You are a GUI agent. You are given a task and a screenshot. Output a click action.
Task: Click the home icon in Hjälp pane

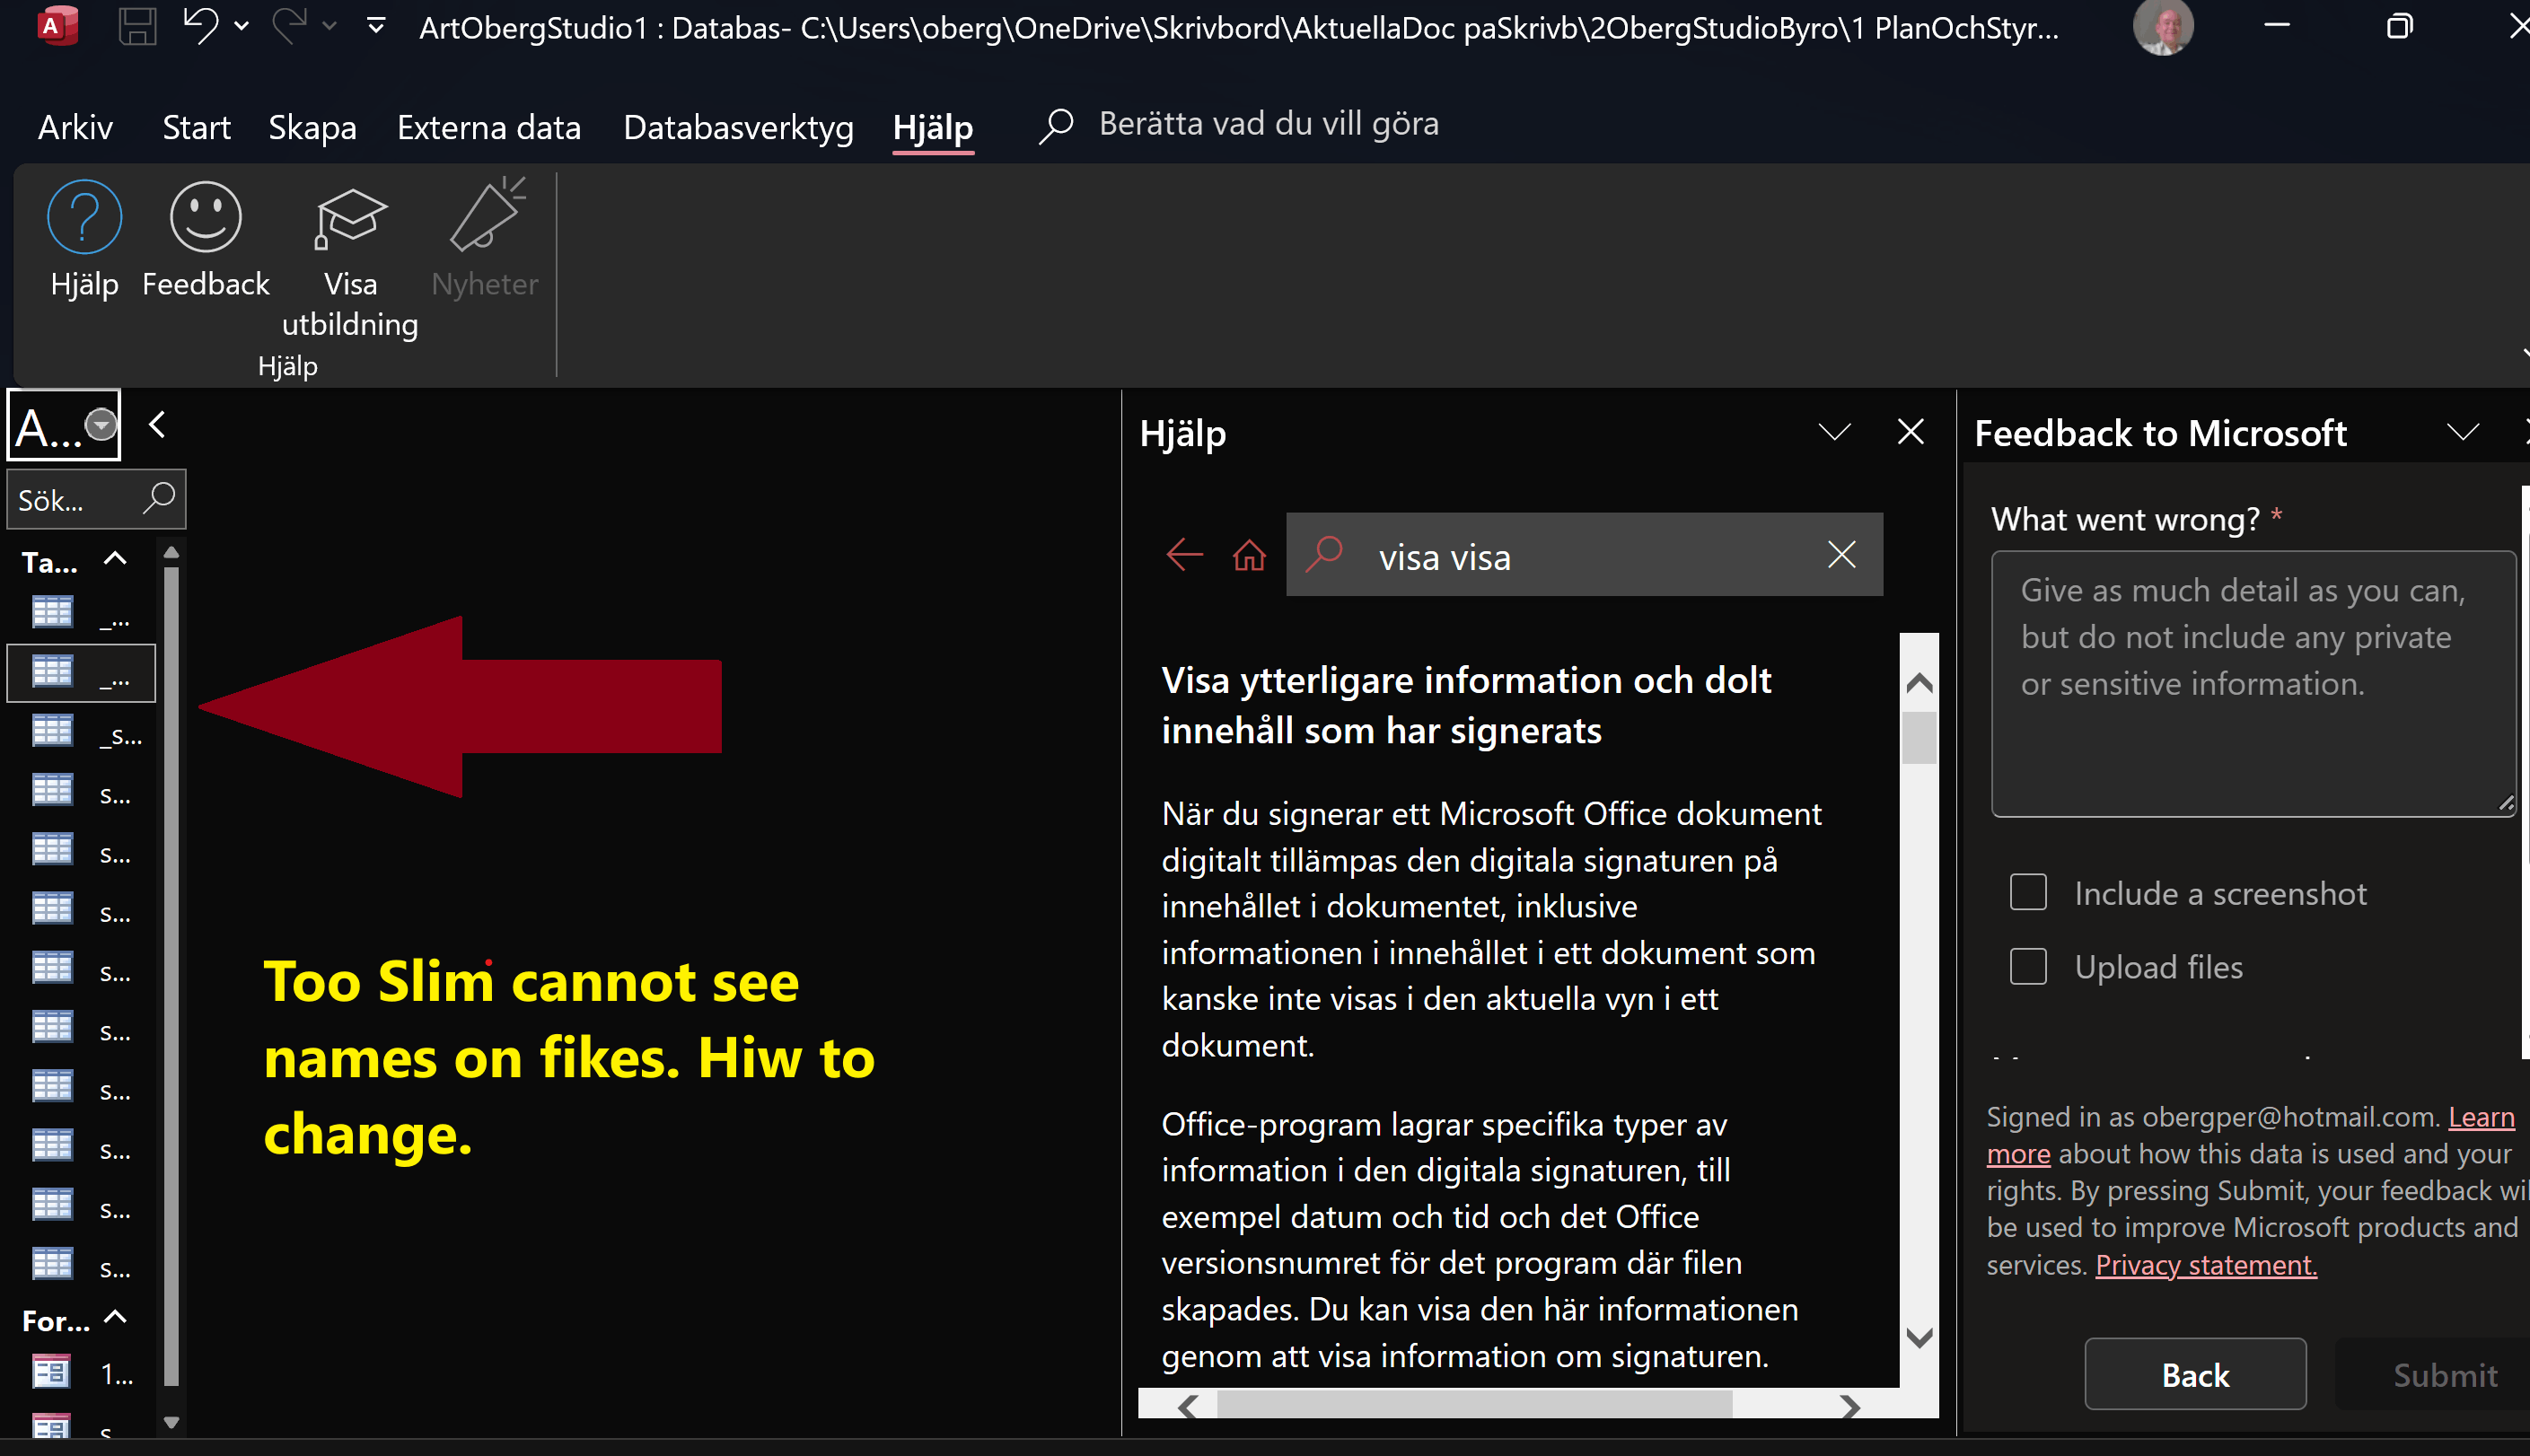[x=1248, y=555]
